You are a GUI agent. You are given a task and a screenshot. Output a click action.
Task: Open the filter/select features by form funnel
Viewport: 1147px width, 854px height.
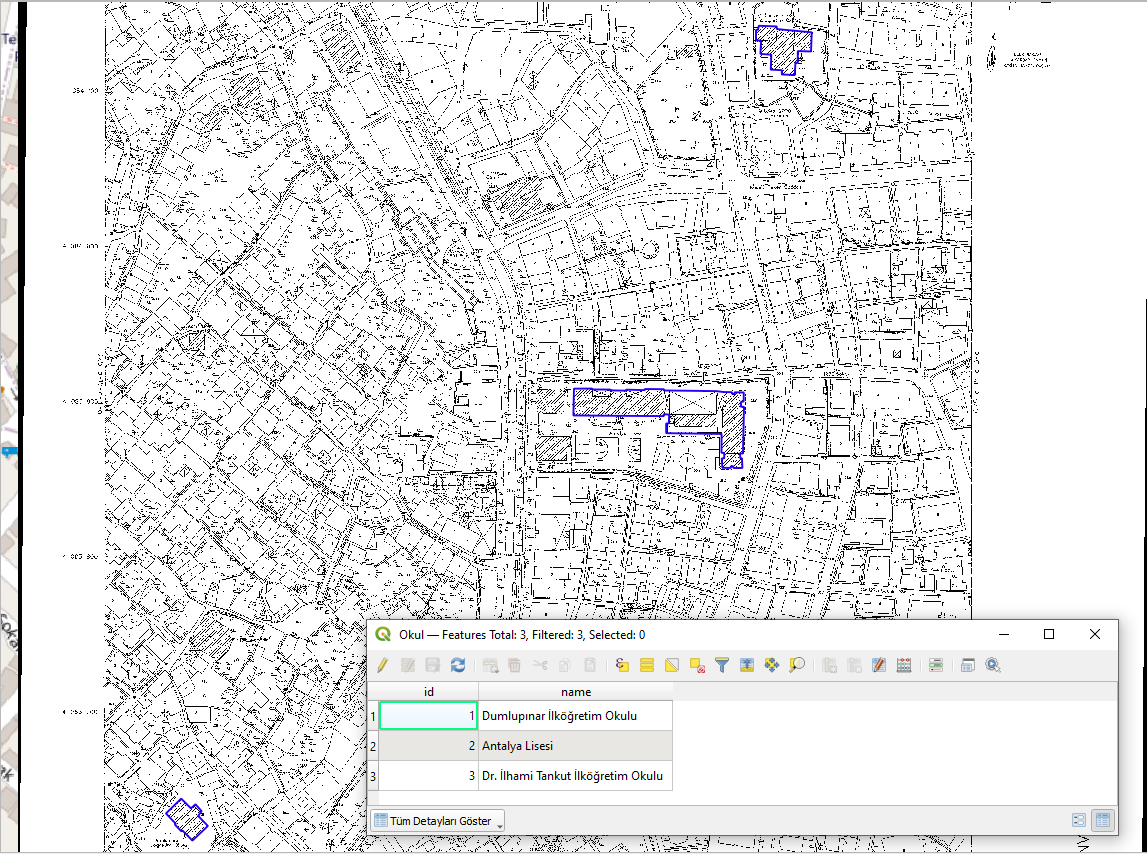click(722, 665)
